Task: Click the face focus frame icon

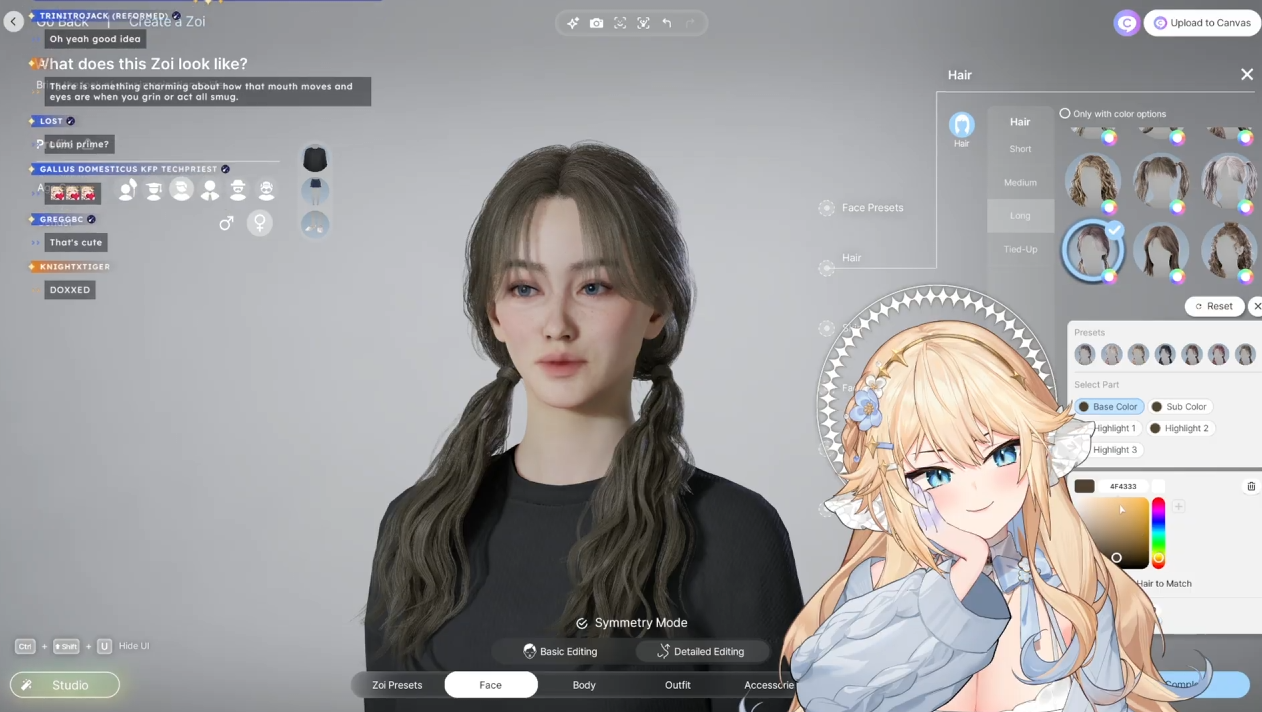Action: [620, 23]
